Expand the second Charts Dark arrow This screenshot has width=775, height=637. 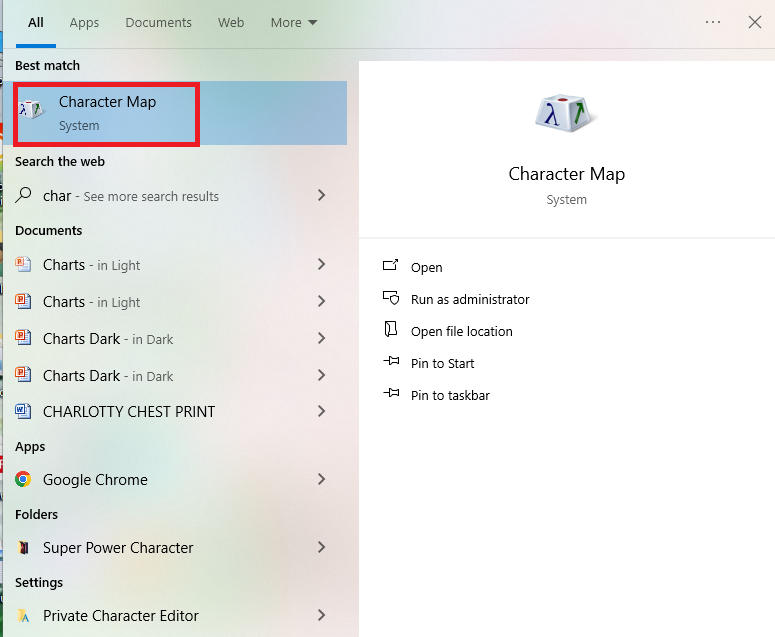click(321, 375)
